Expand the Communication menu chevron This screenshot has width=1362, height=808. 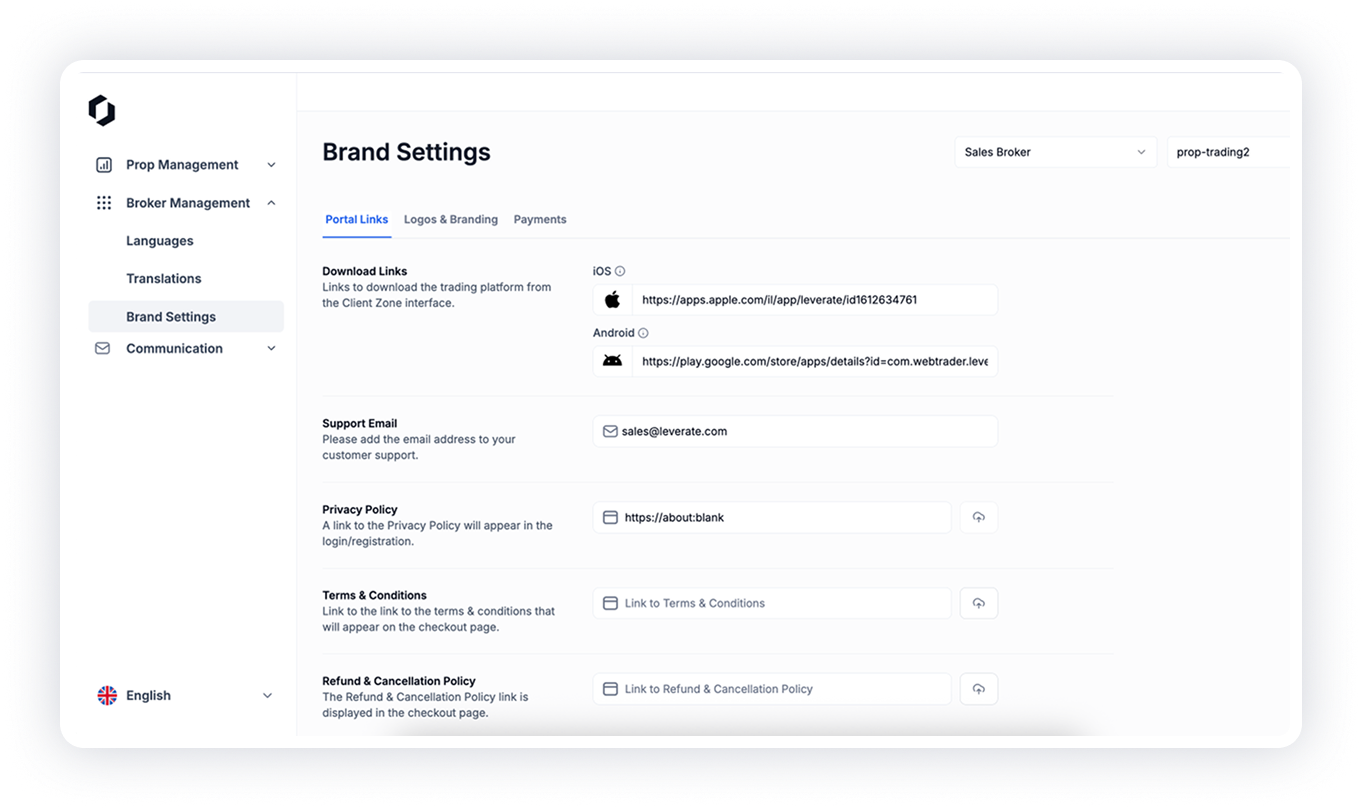[x=271, y=348]
